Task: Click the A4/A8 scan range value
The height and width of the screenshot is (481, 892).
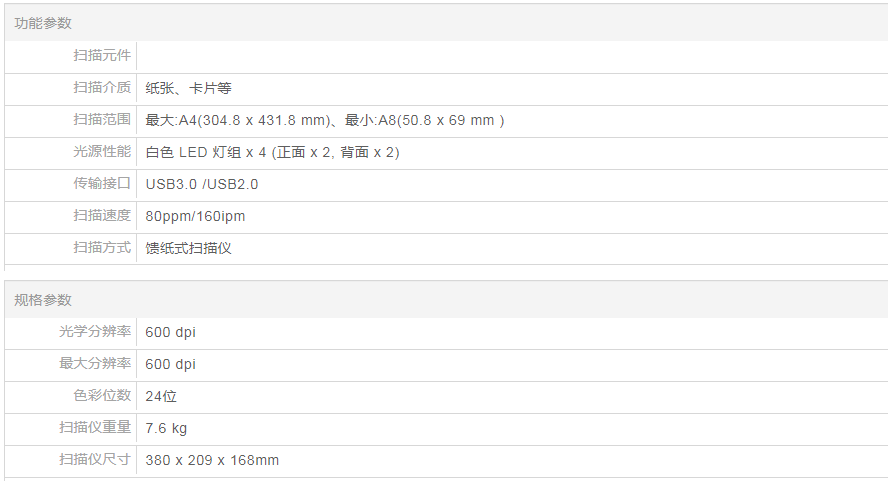Action: coord(324,120)
